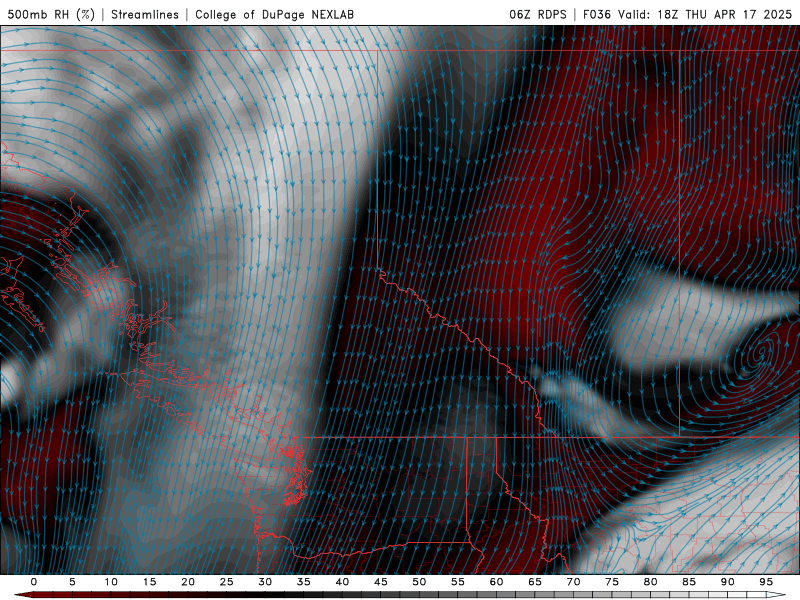This screenshot has width=800, height=600.
Task: Click the 50 label on the color scale
Action: (419, 582)
